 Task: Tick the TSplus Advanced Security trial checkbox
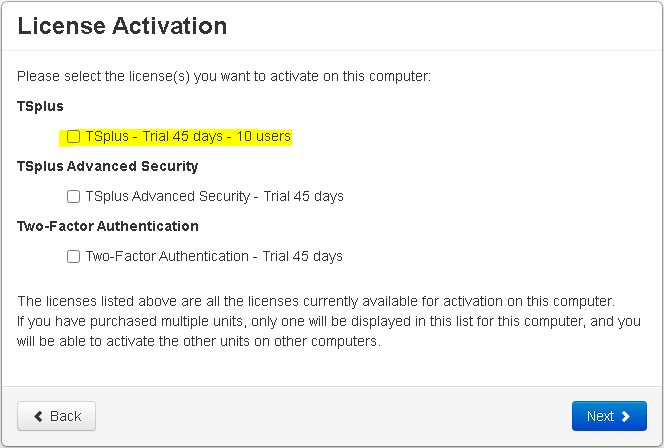pyautogui.click(x=73, y=197)
